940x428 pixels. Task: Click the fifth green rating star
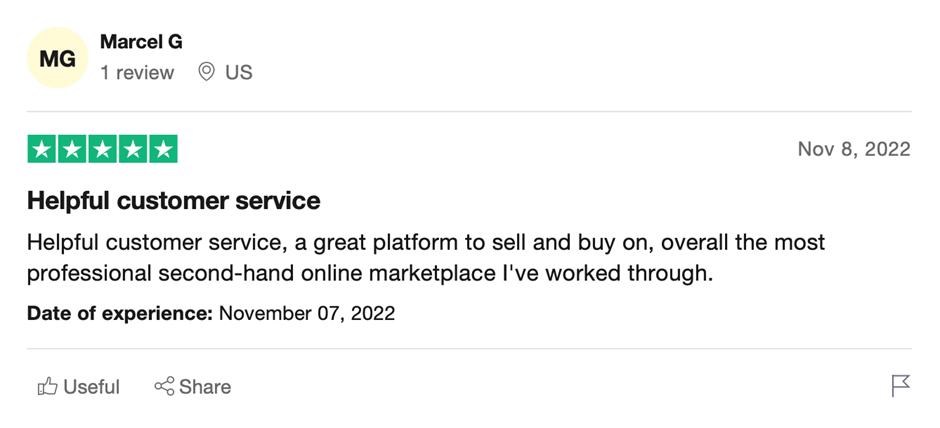(163, 149)
